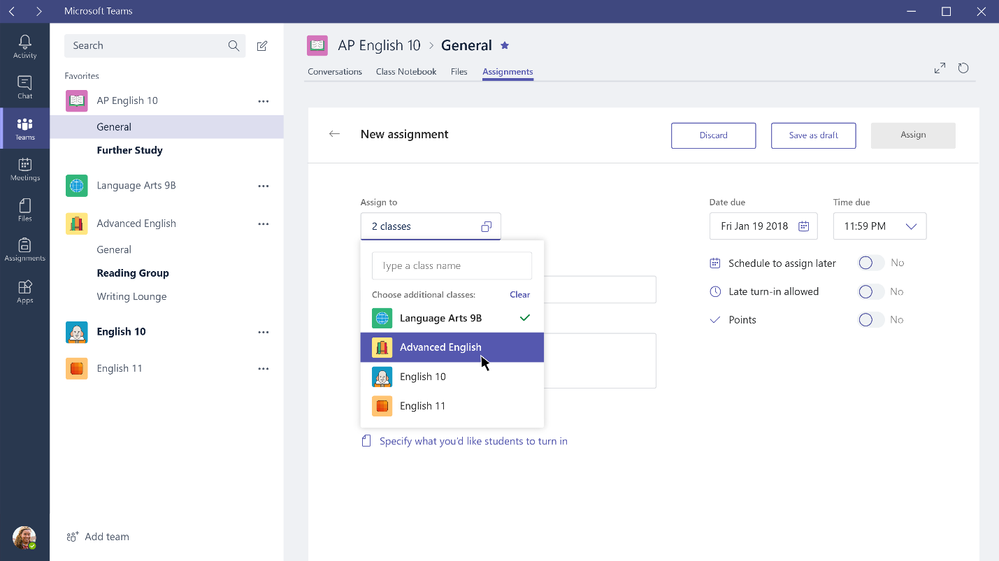
Task: Open Assignments icon in left rail
Action: [x=25, y=250]
